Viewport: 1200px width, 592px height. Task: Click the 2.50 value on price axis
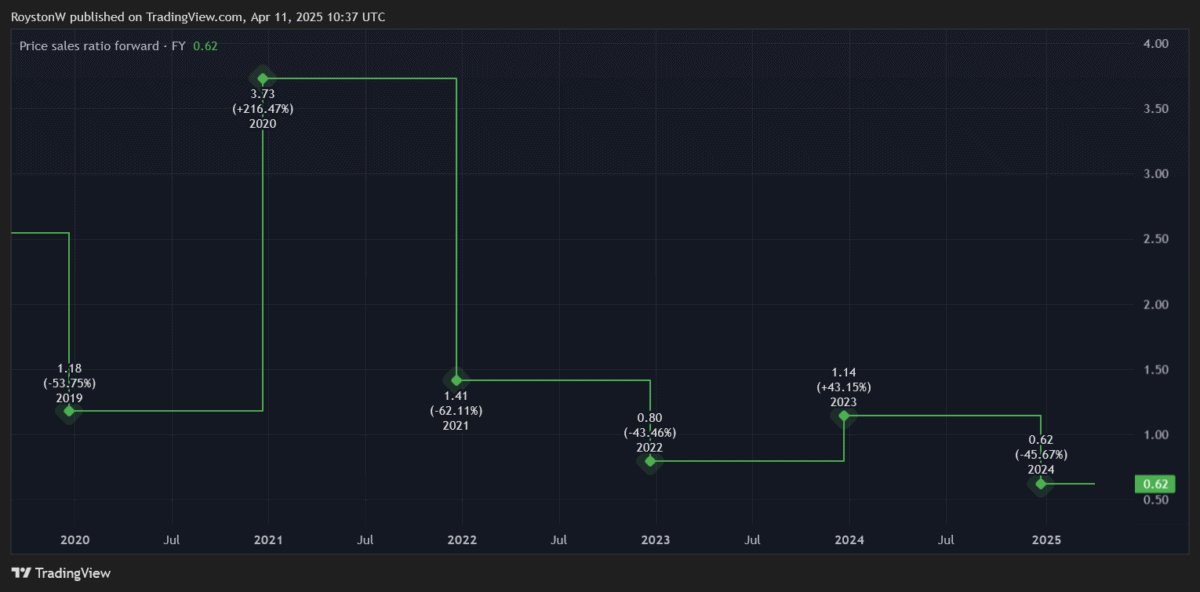click(1155, 239)
